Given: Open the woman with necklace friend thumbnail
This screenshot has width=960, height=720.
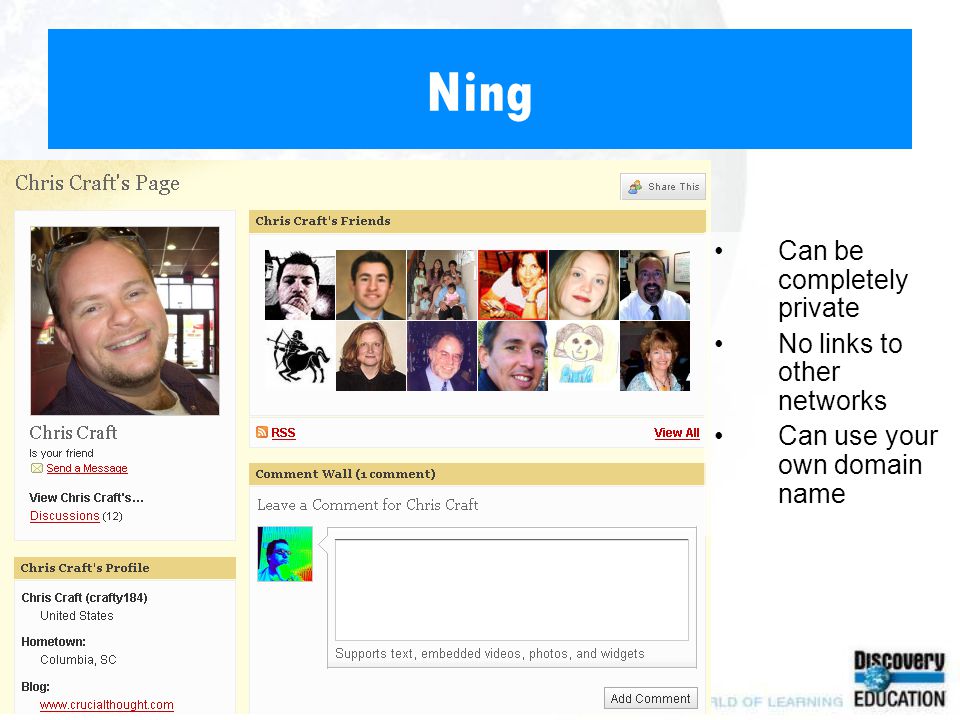Looking at the screenshot, I should tap(655, 356).
